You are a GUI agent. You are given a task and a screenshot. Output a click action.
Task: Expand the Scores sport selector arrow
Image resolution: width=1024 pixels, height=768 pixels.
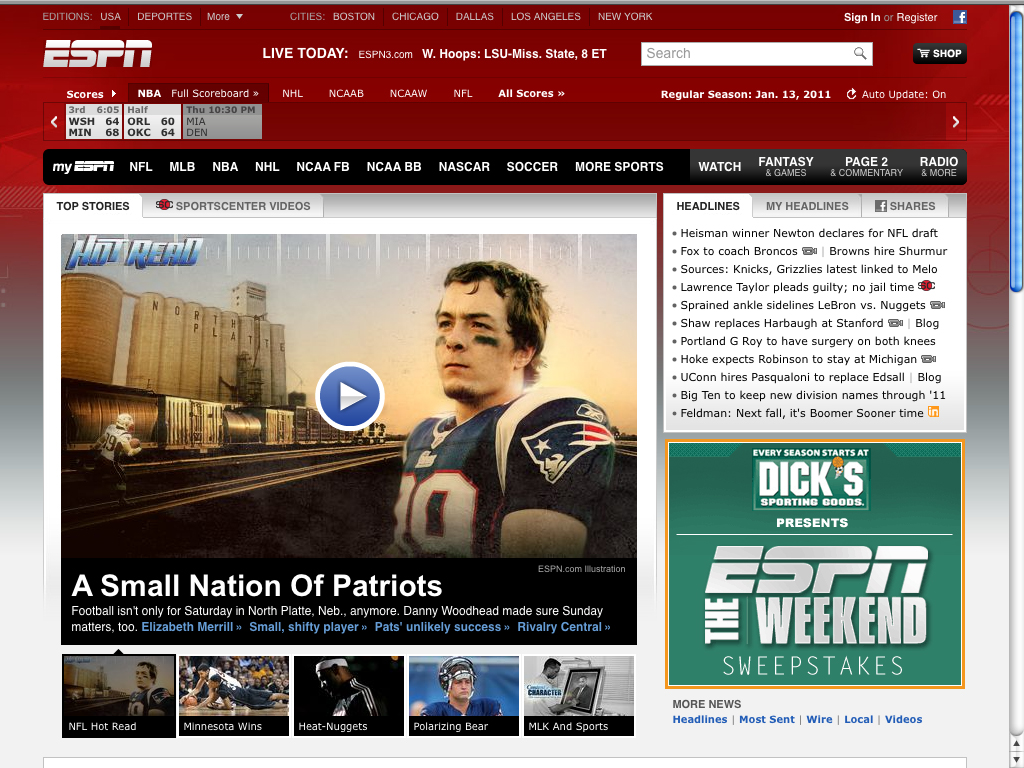(x=113, y=94)
